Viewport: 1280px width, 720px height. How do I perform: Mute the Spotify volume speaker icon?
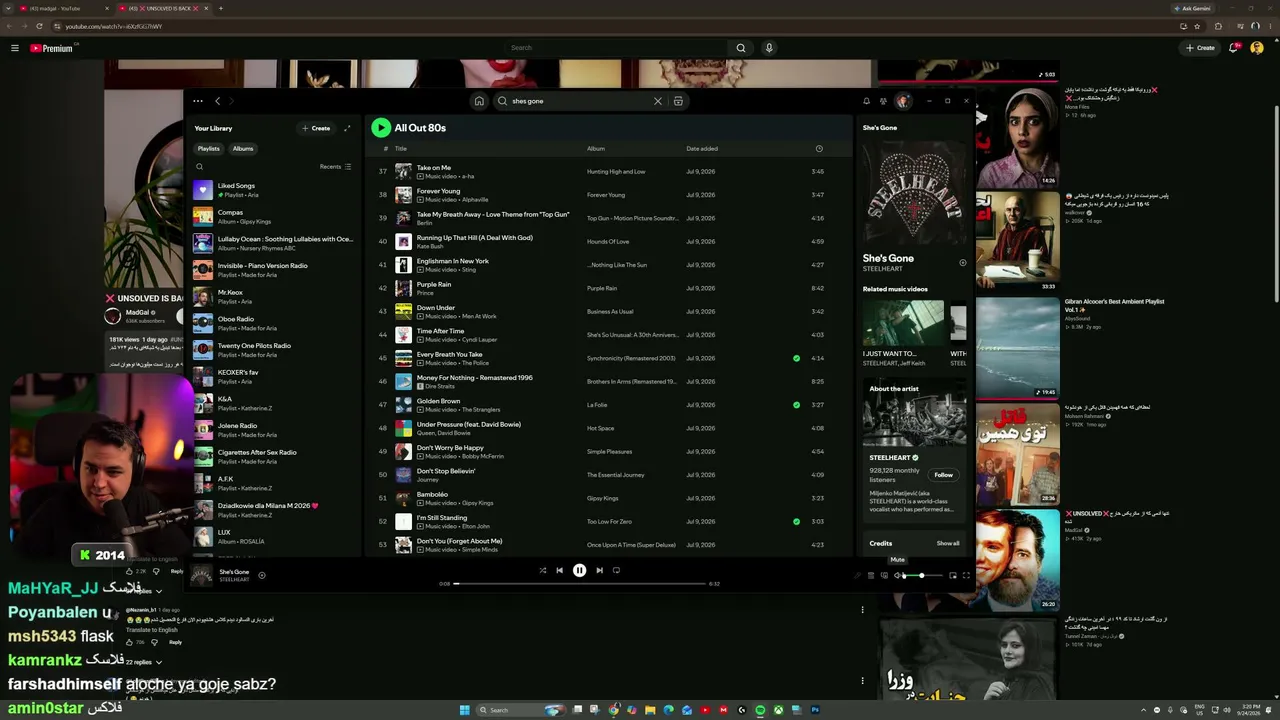coord(898,575)
